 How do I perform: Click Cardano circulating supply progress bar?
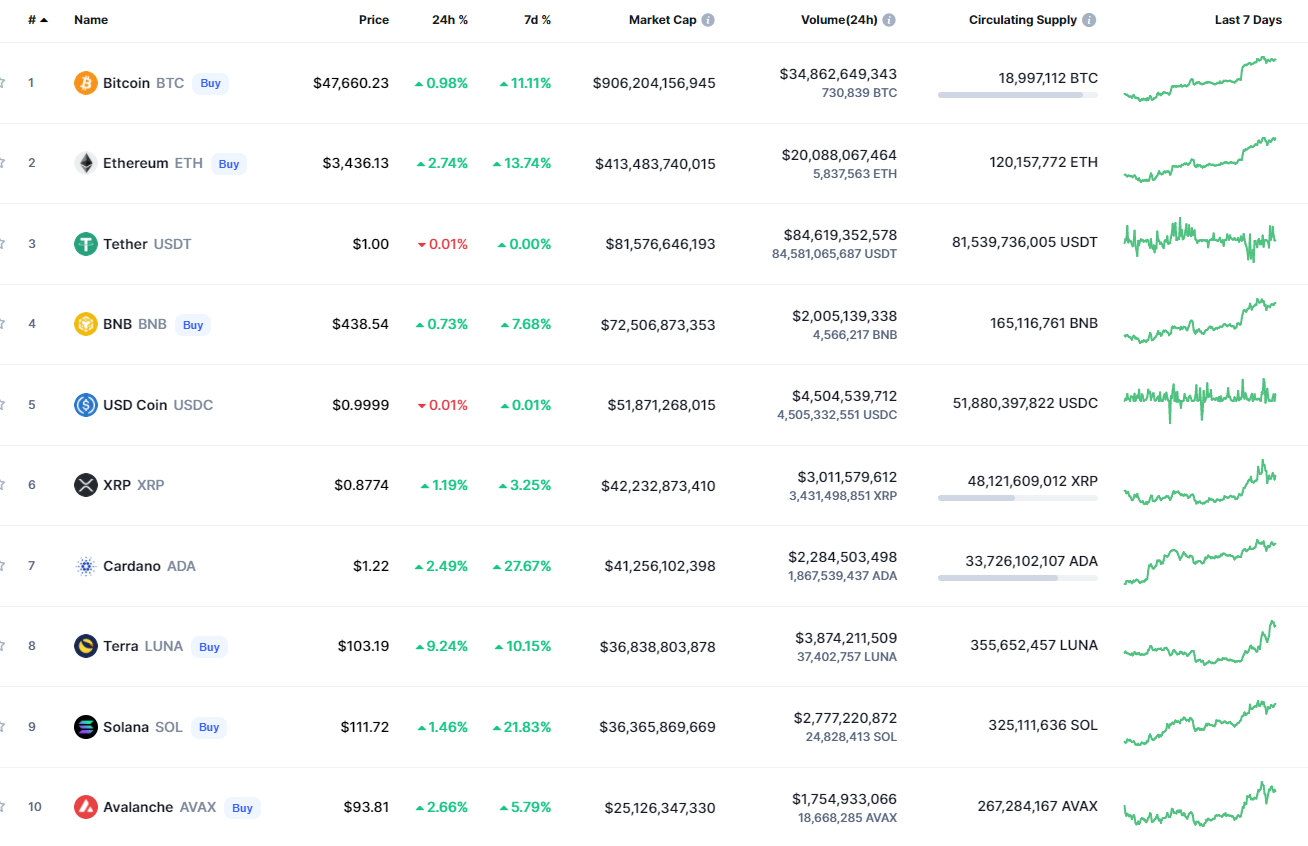[1017, 578]
